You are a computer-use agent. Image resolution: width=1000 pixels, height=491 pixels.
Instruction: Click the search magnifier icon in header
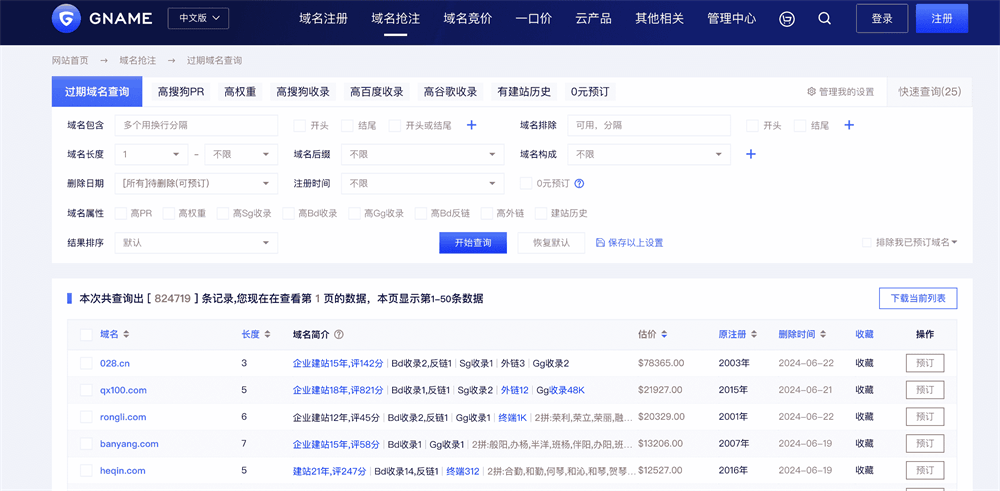824,19
